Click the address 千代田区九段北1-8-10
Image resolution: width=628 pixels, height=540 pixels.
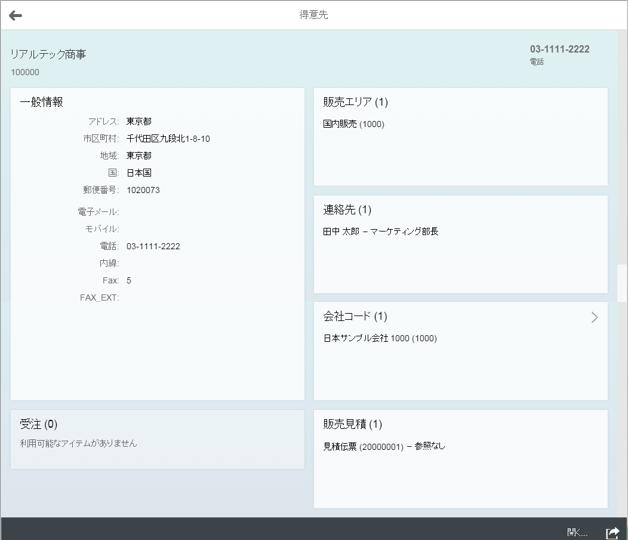click(x=168, y=139)
